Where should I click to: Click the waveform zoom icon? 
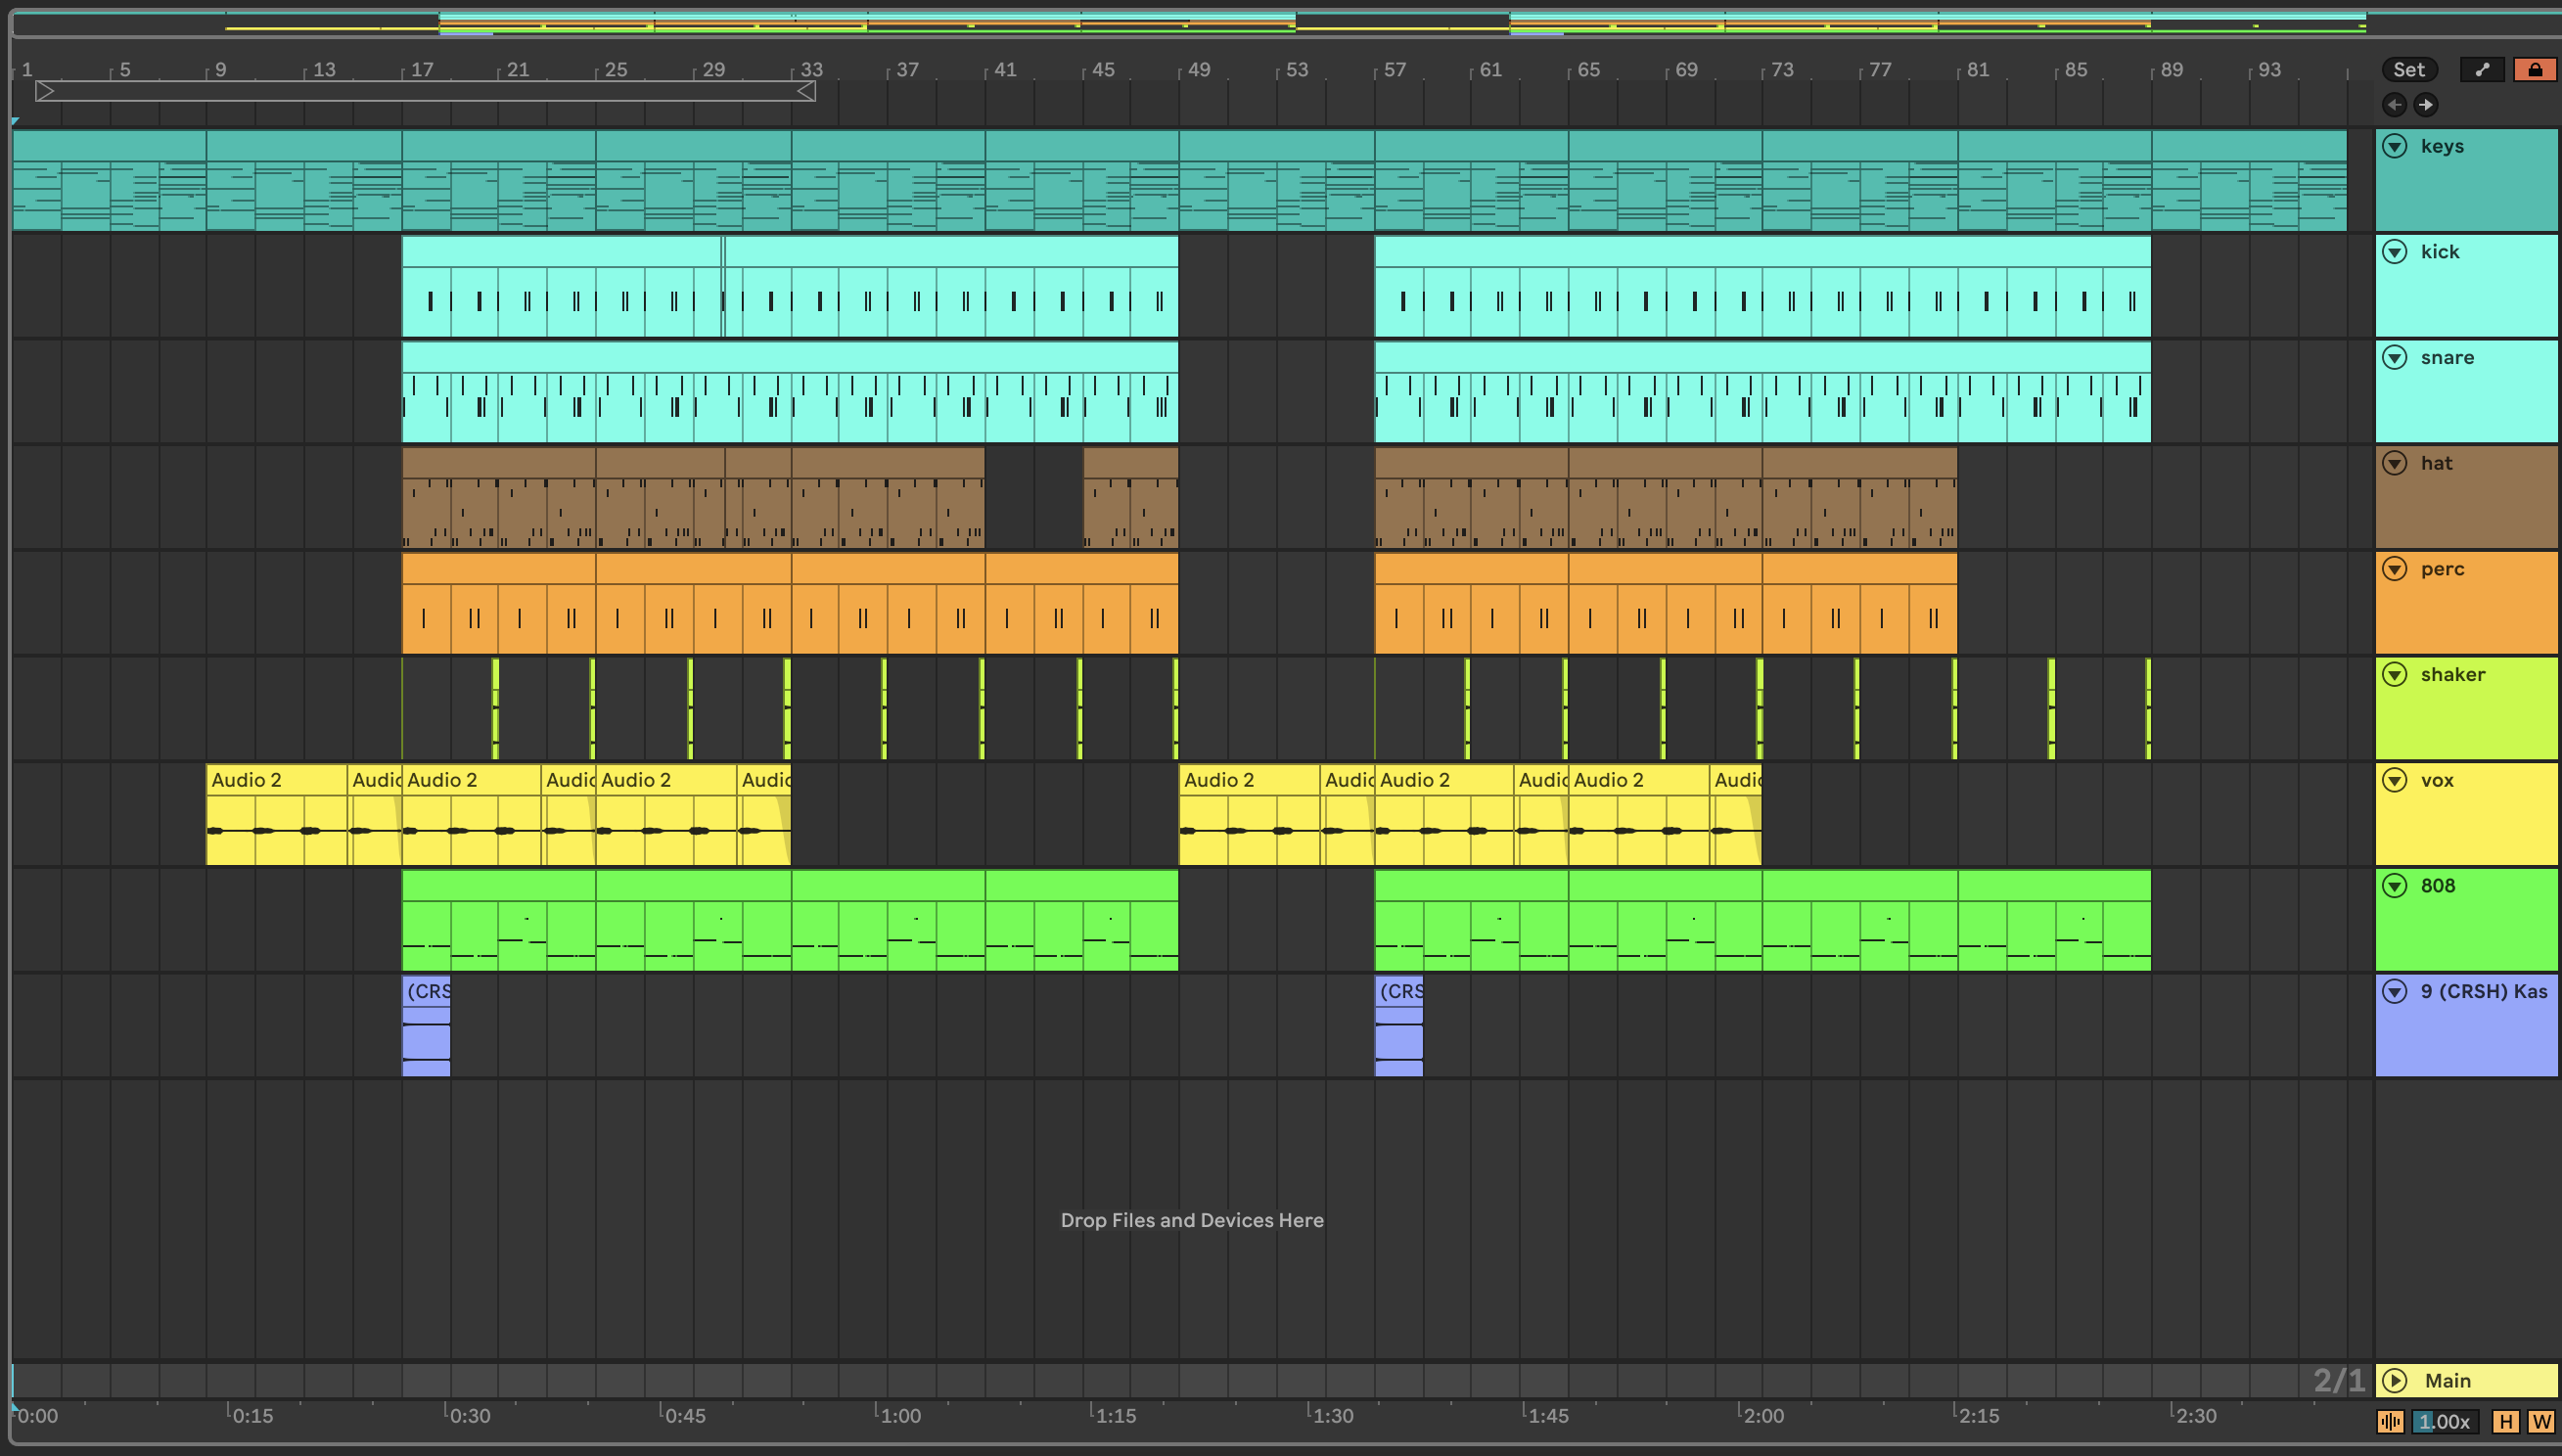pos(2390,1421)
